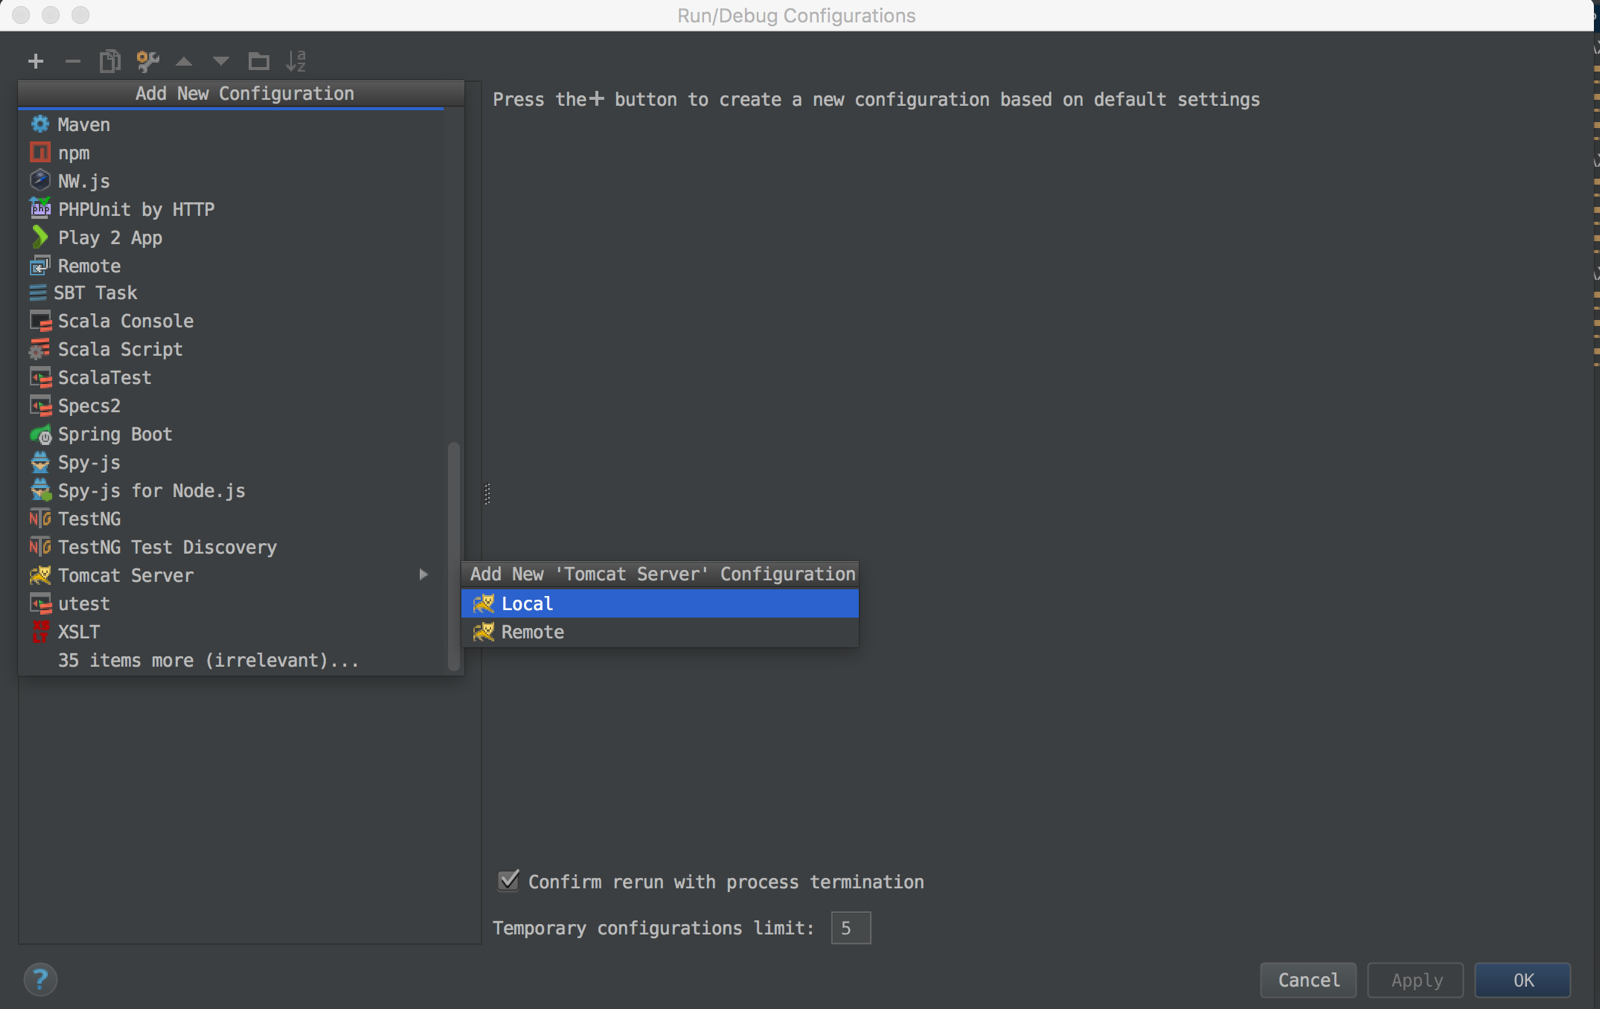Click the utest icon
This screenshot has height=1009, width=1600.
pyautogui.click(x=40, y=603)
